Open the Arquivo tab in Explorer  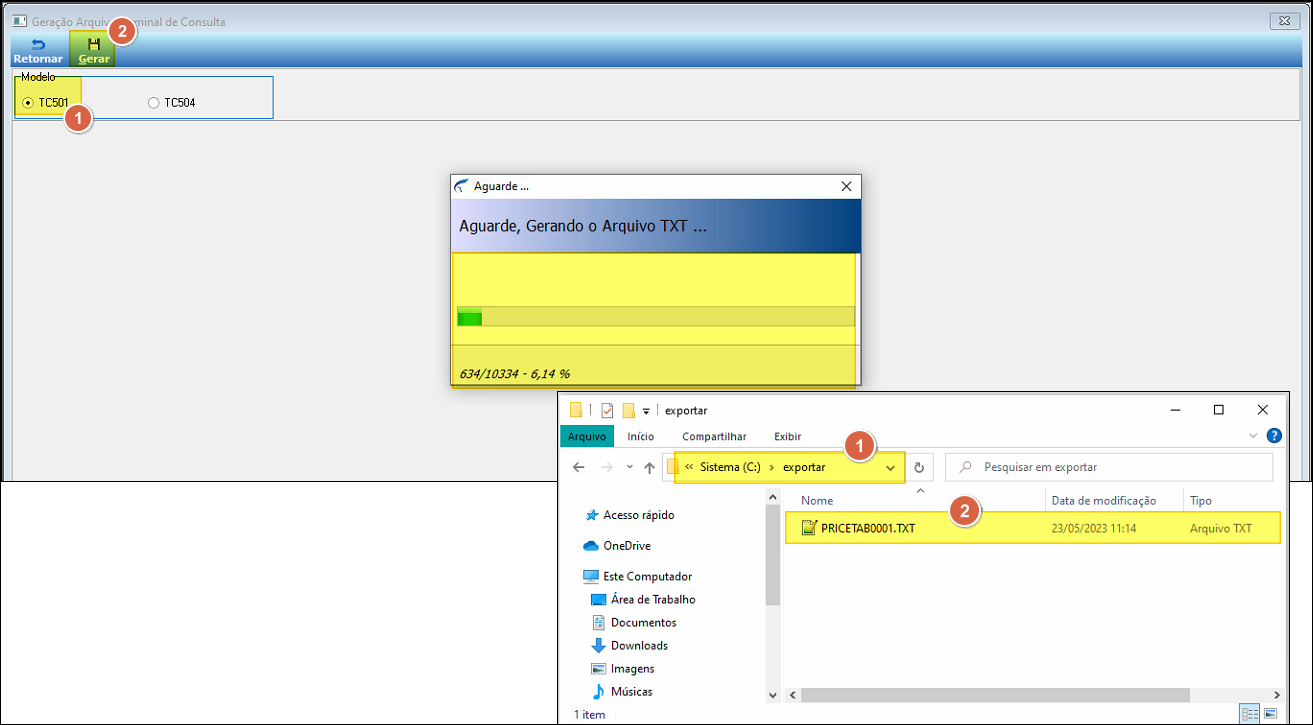click(x=587, y=436)
